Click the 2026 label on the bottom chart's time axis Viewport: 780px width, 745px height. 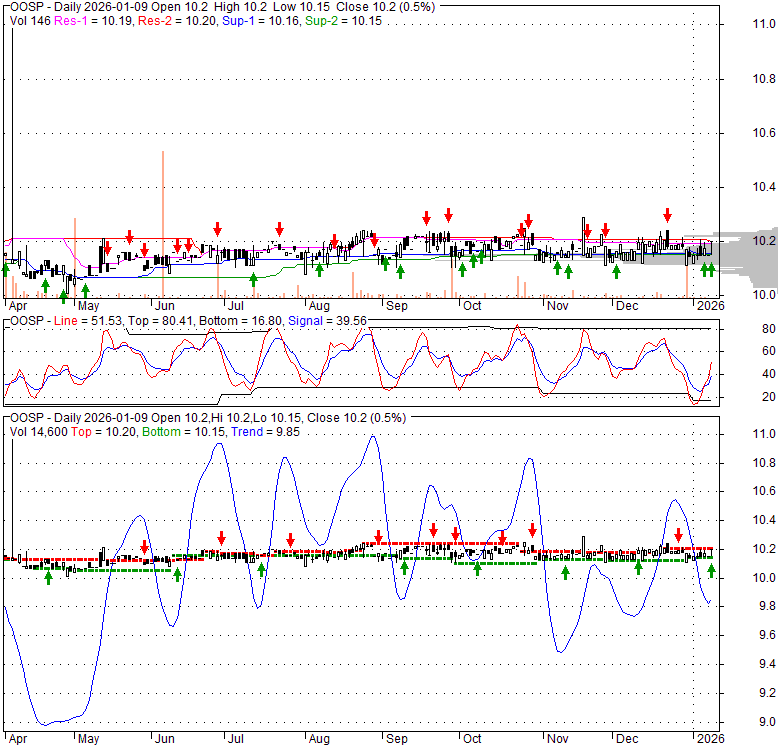pos(709,739)
